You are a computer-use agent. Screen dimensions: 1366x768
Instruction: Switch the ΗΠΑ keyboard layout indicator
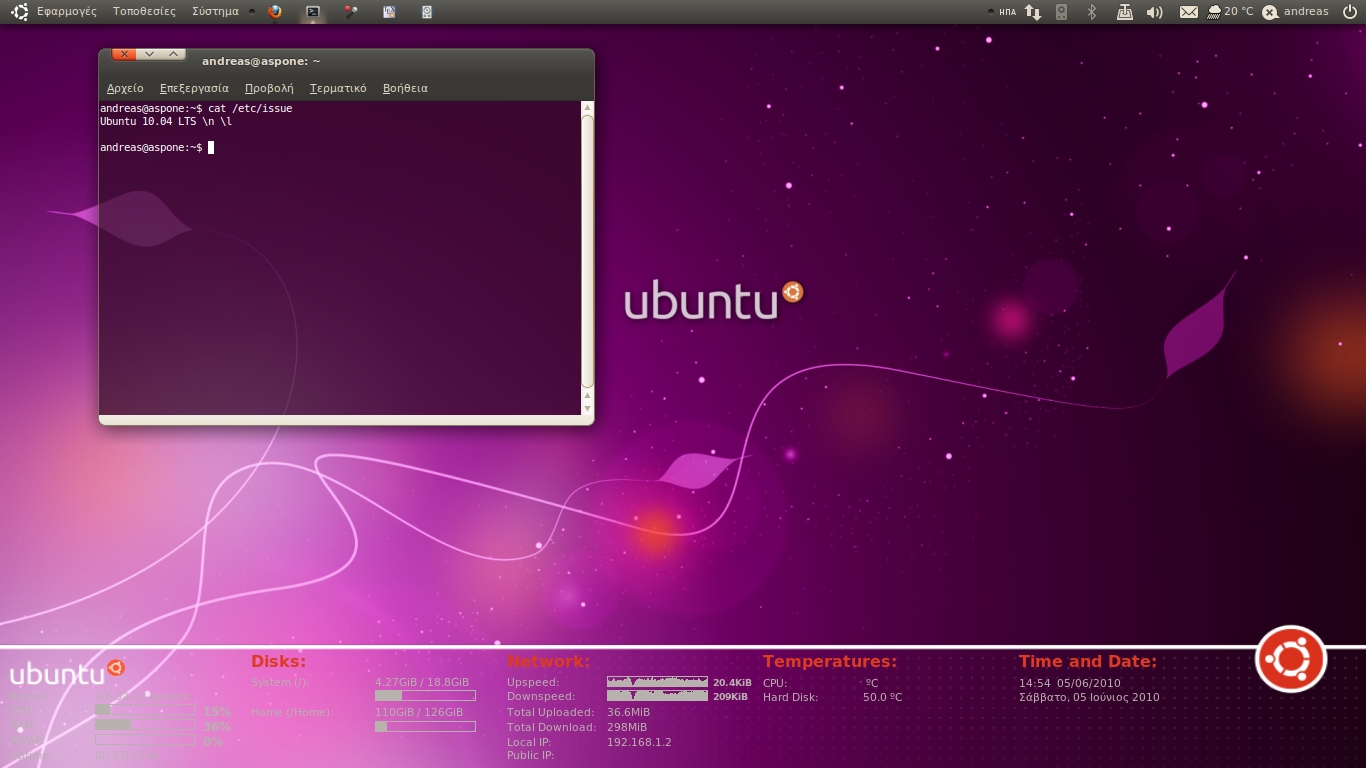point(1007,12)
